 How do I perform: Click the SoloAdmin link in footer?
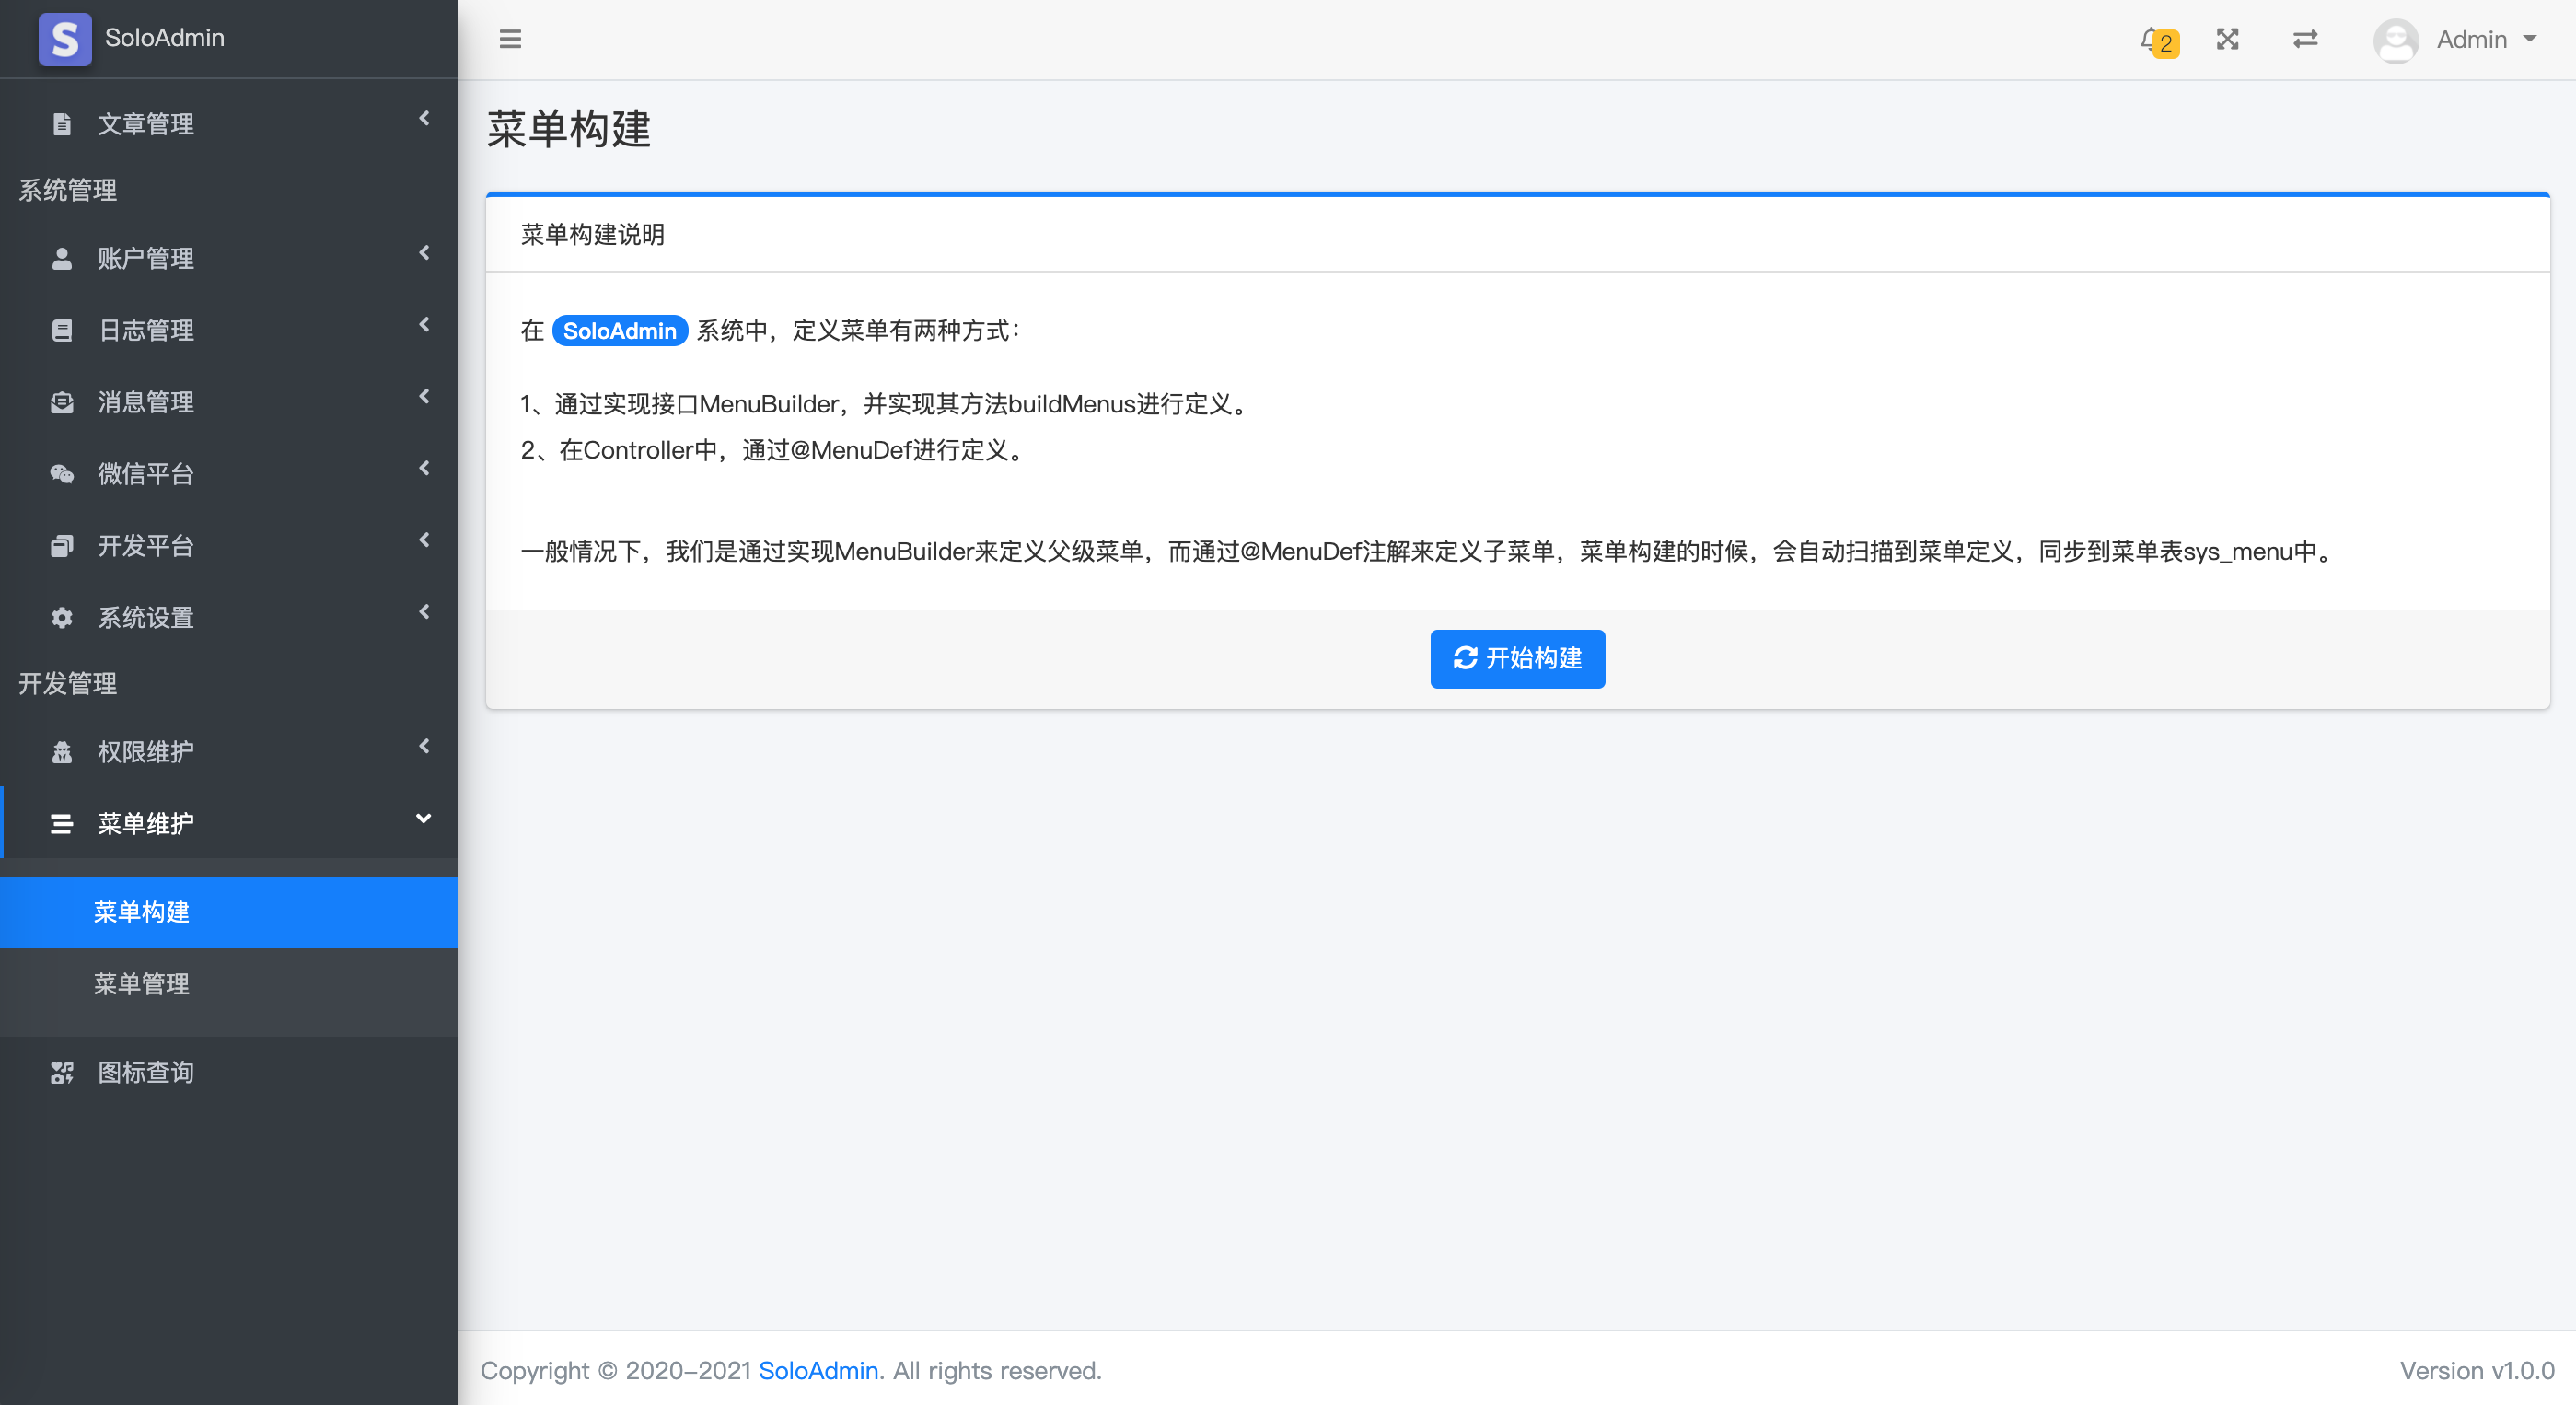(818, 1371)
